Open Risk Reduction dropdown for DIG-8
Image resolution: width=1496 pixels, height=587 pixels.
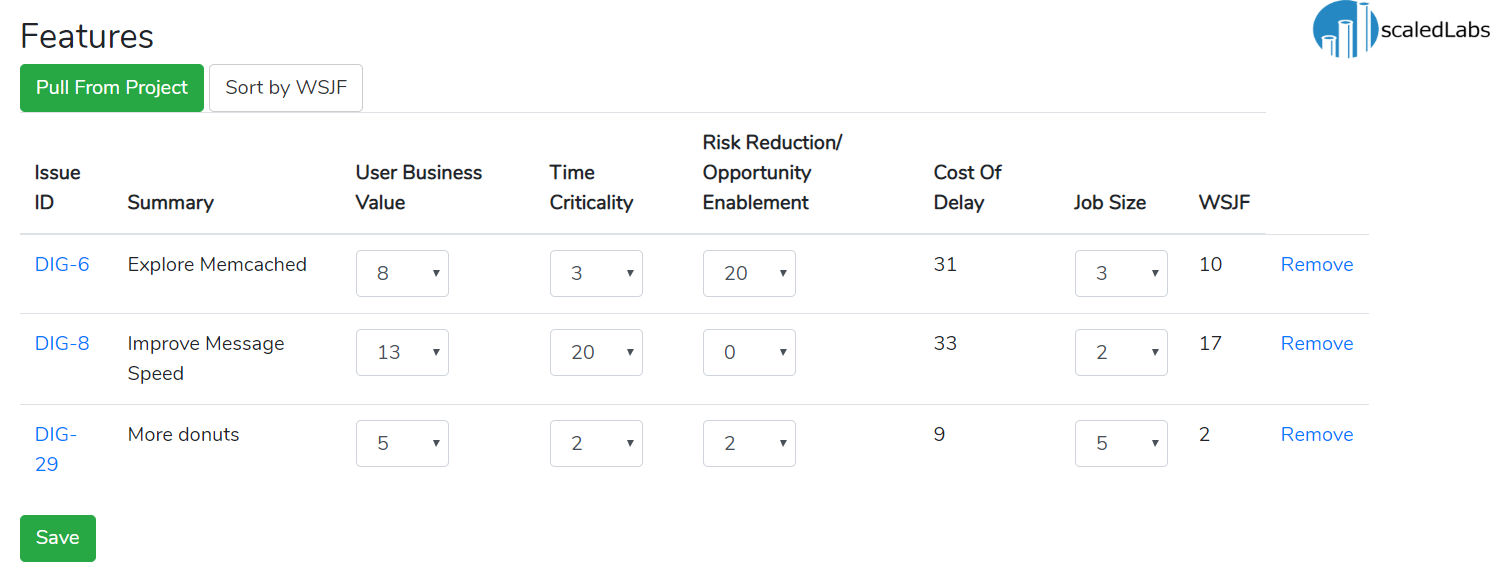(749, 352)
